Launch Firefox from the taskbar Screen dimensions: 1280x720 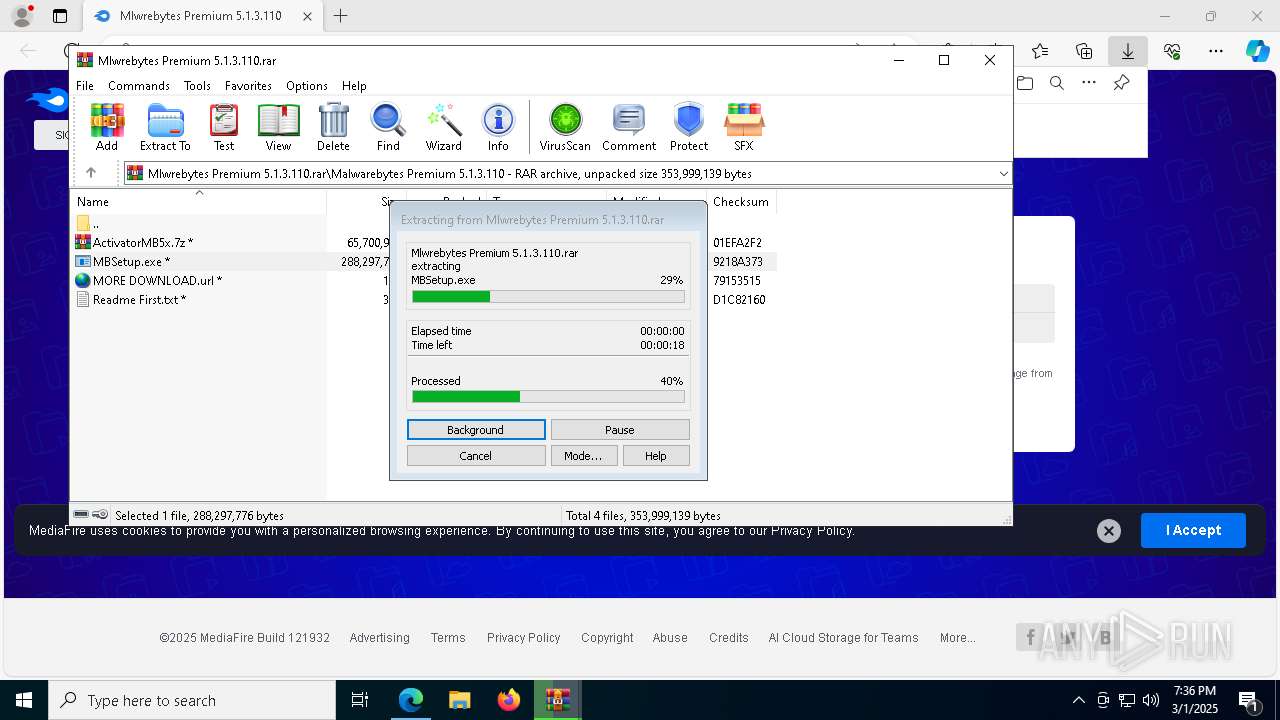click(x=509, y=700)
